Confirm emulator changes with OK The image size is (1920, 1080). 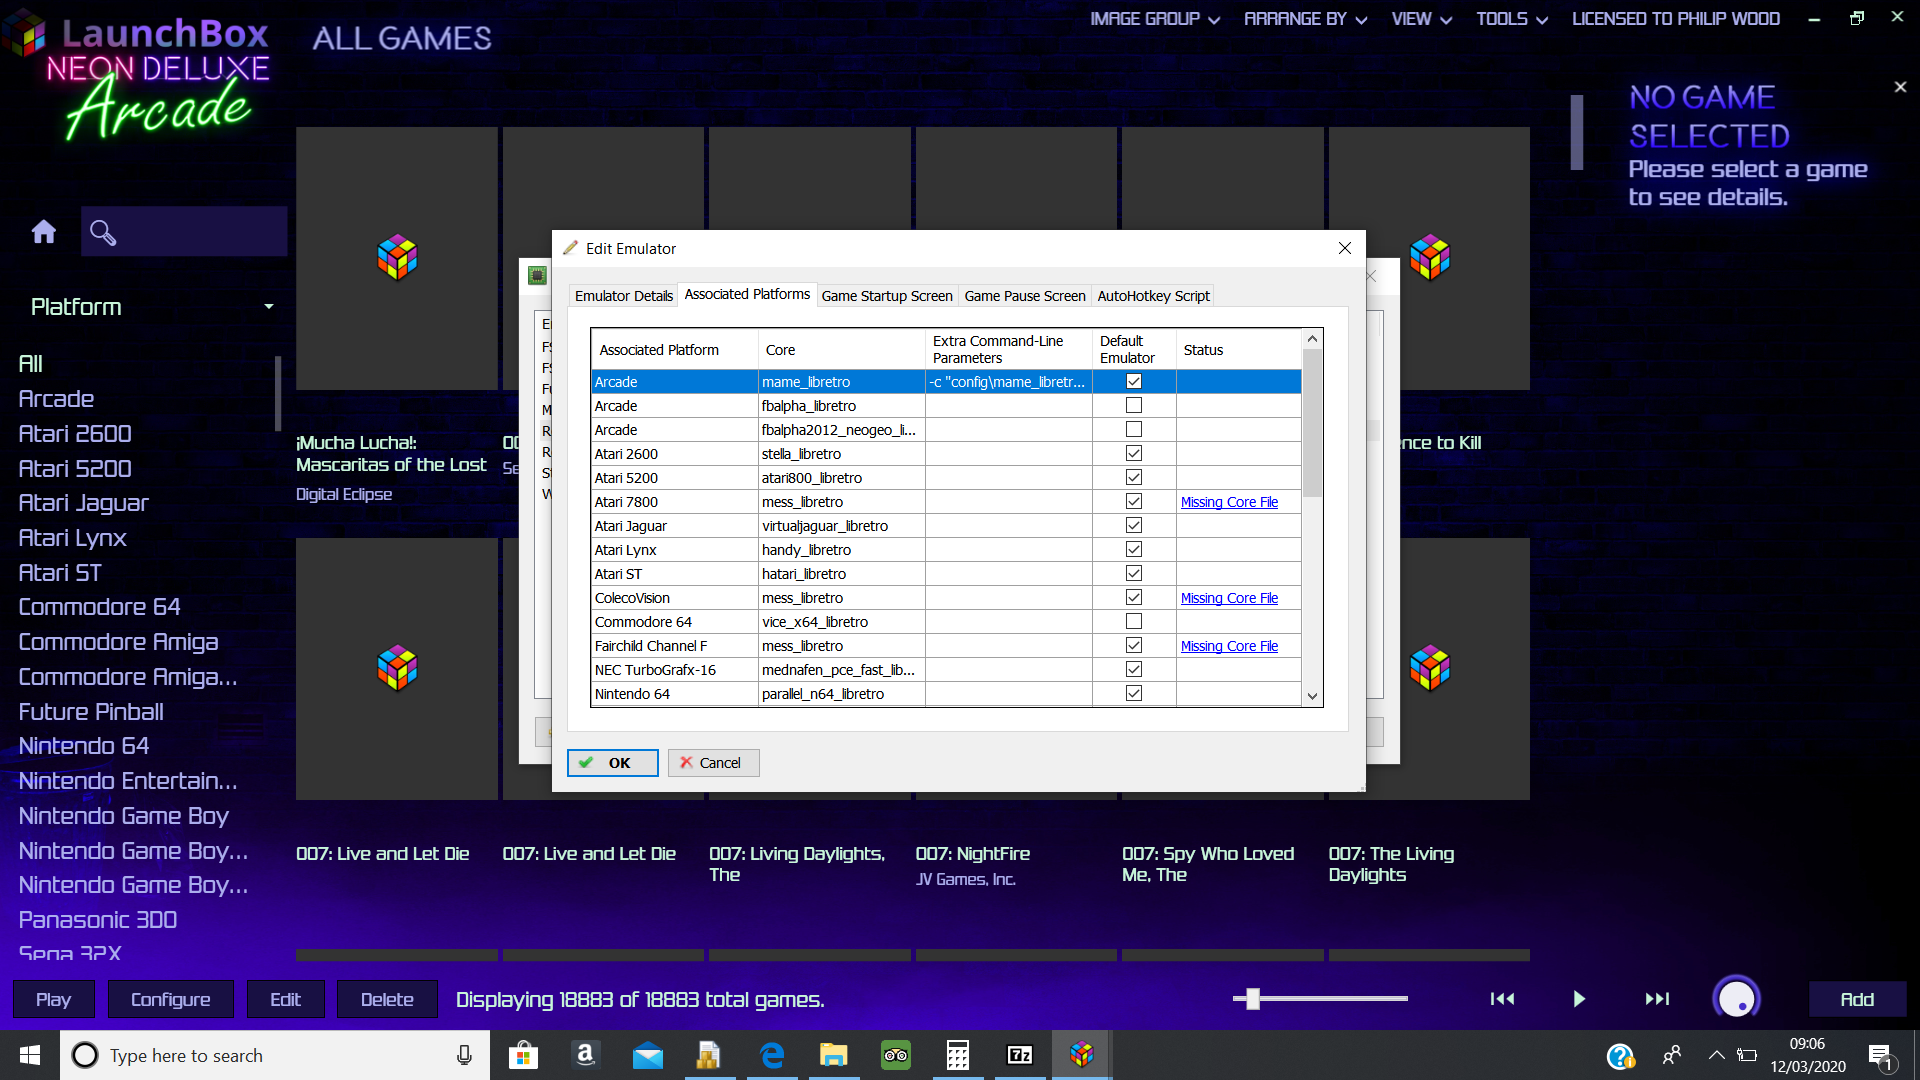pyautogui.click(x=612, y=763)
